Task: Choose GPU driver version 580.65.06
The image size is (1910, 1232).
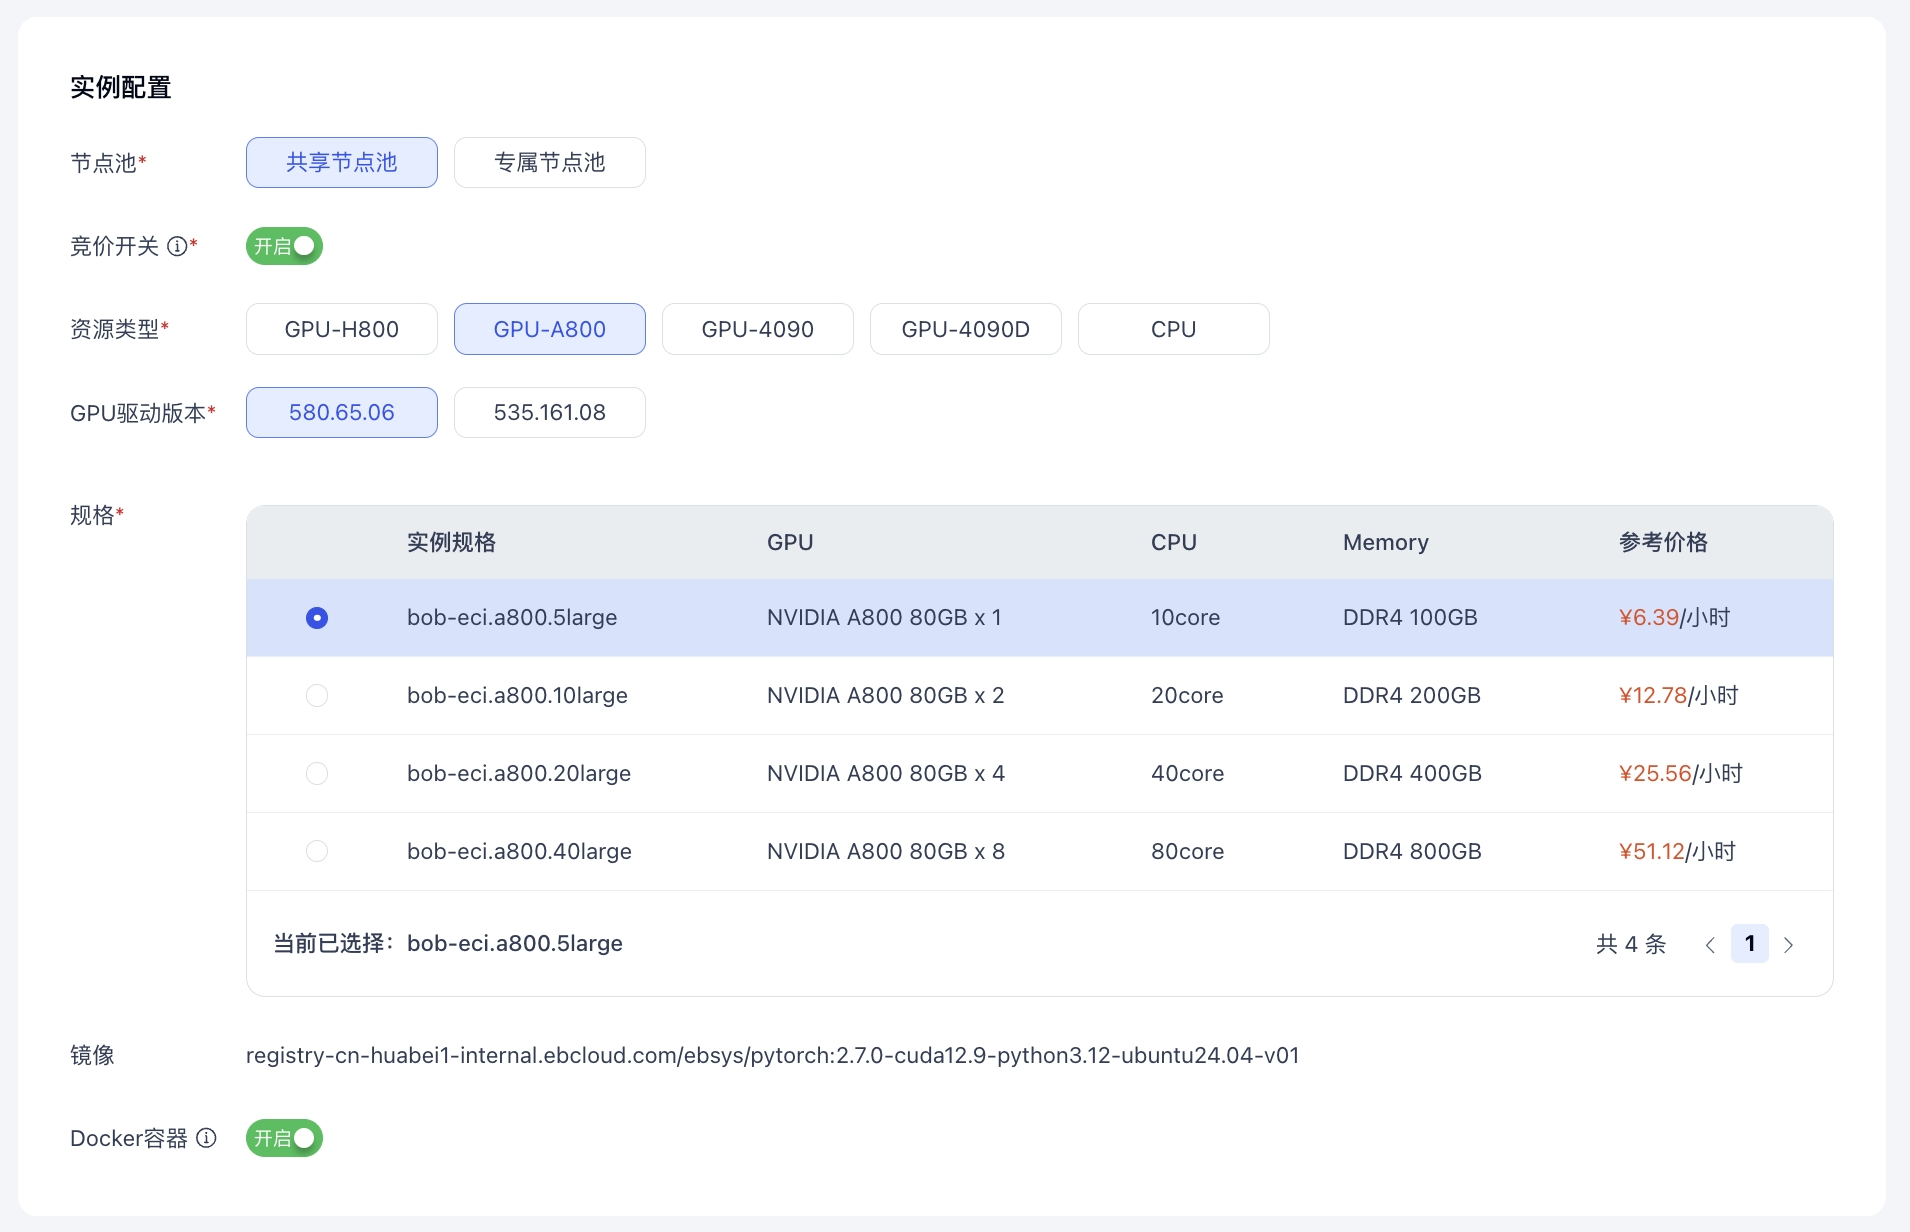Action: (342, 413)
